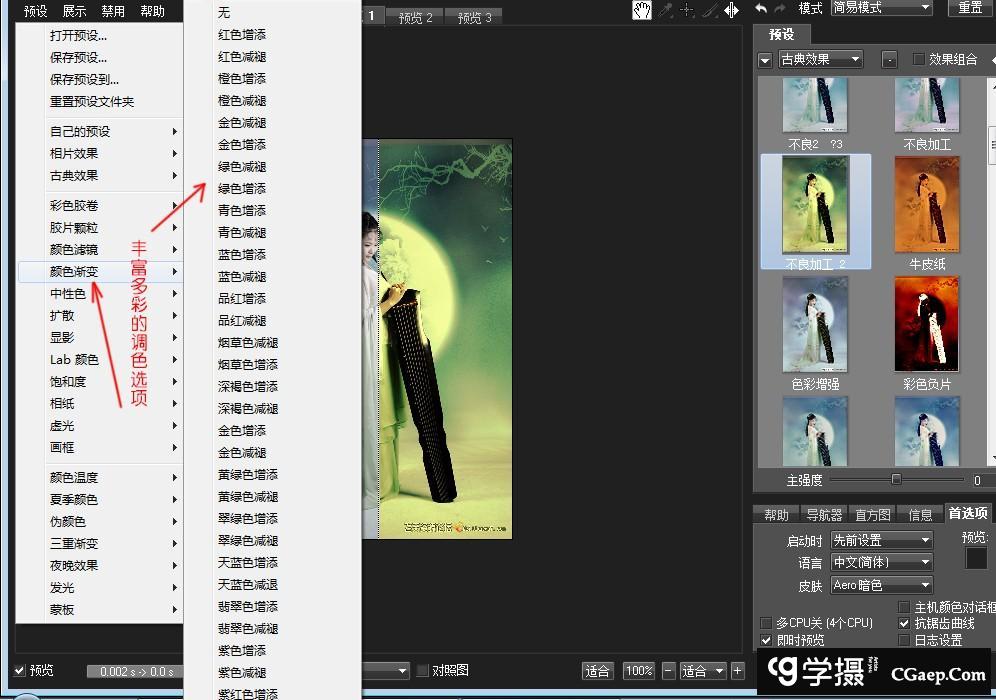Image resolution: width=996 pixels, height=700 pixels.
Task: Choose 绿色增添 from the submenu
Action: pyautogui.click(x=242, y=188)
